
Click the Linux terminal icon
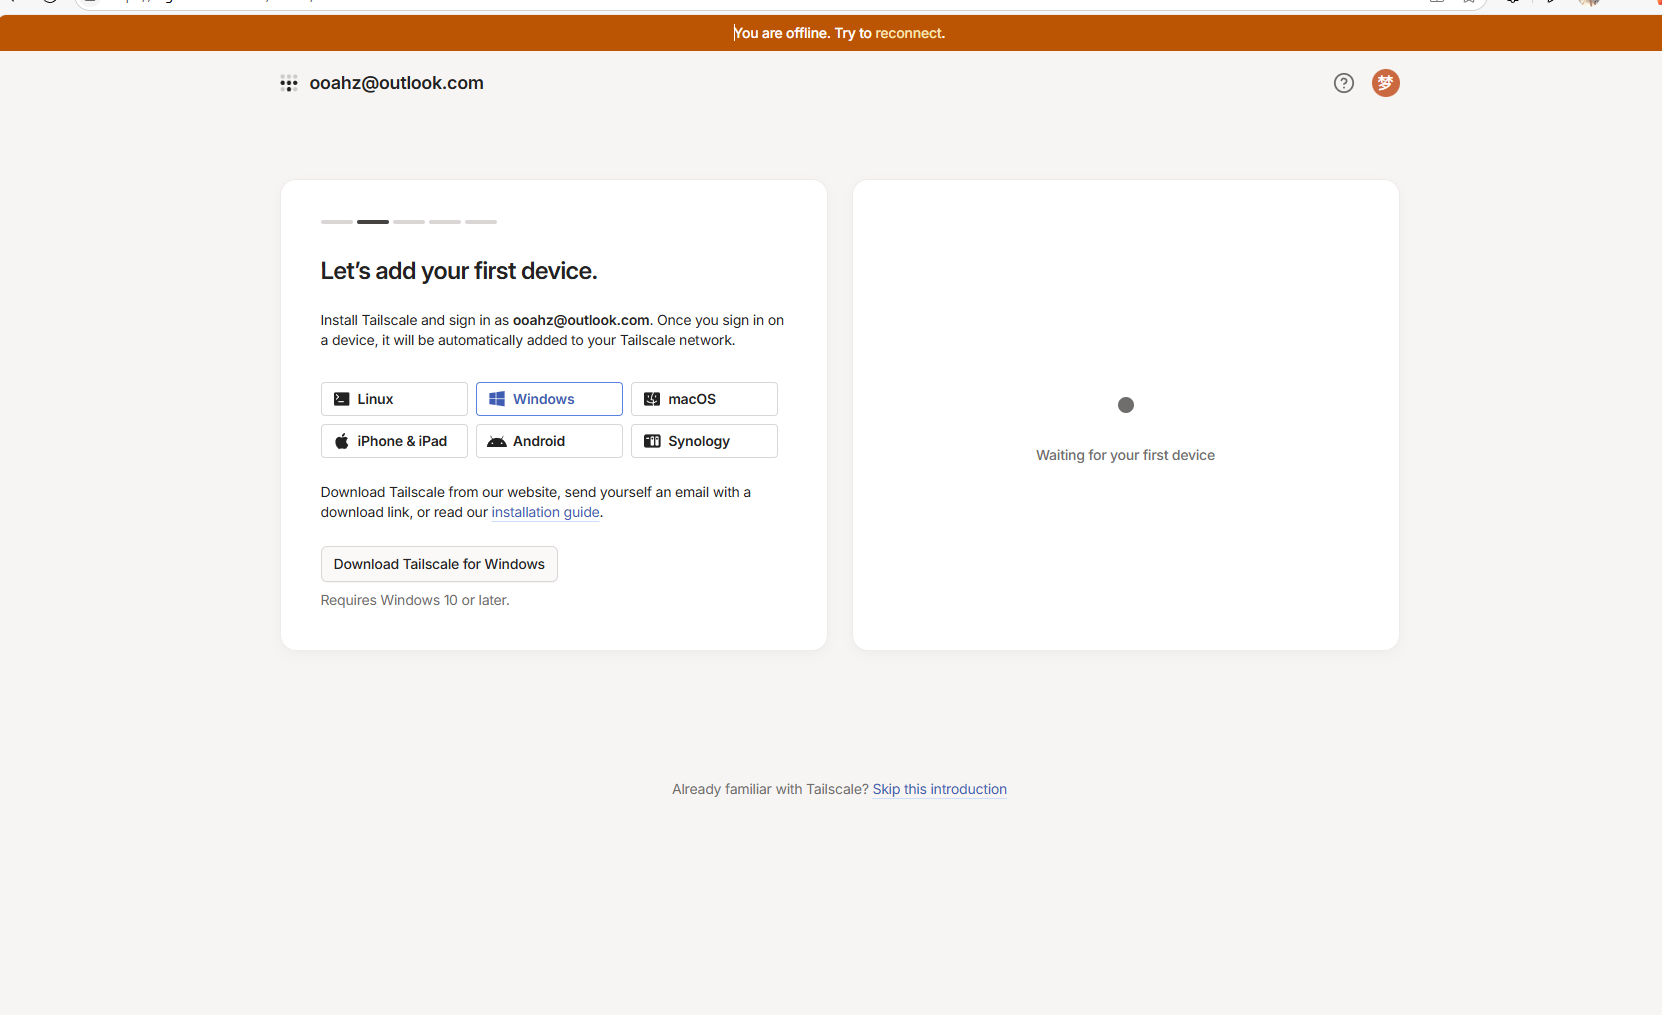342,399
